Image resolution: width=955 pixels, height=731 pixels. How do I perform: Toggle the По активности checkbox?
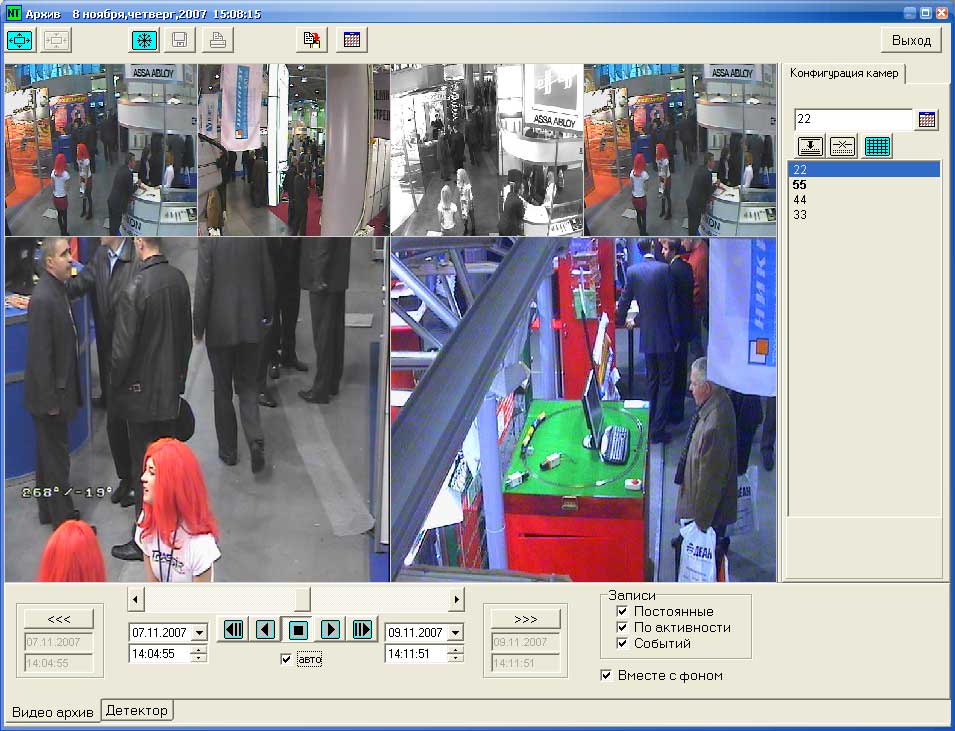click(x=622, y=627)
